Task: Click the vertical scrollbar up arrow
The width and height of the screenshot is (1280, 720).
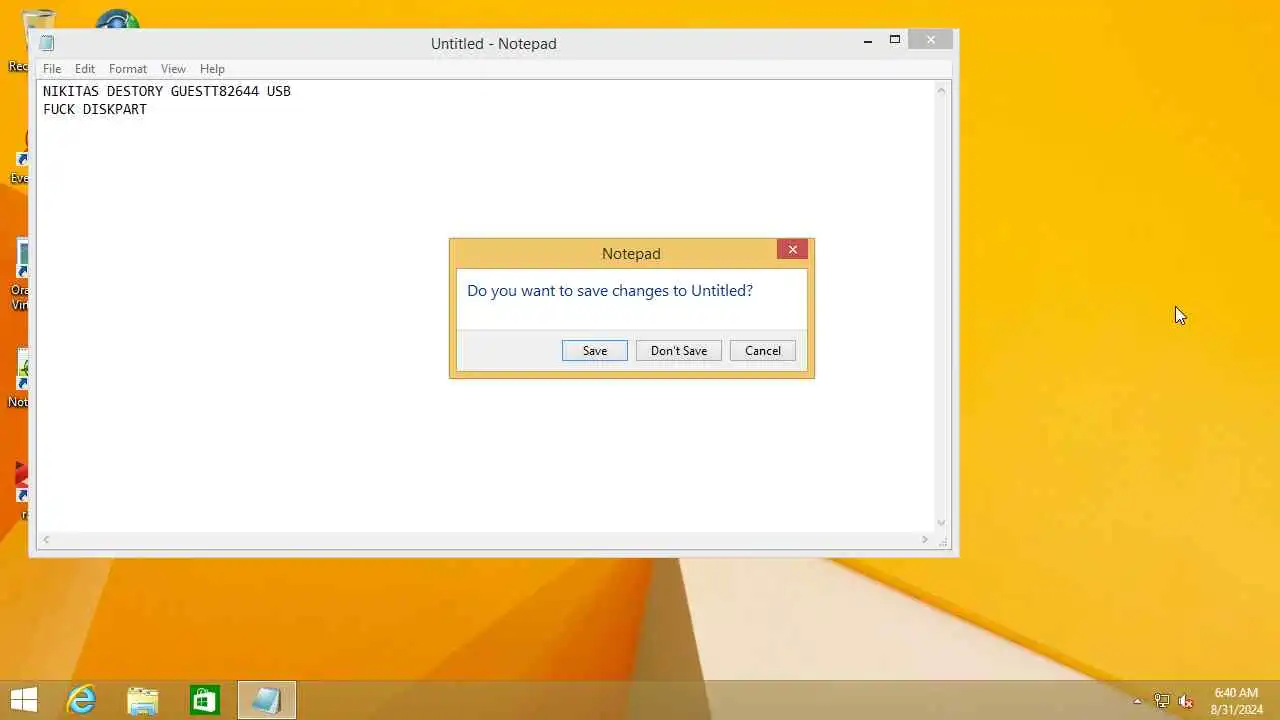Action: tap(941, 90)
